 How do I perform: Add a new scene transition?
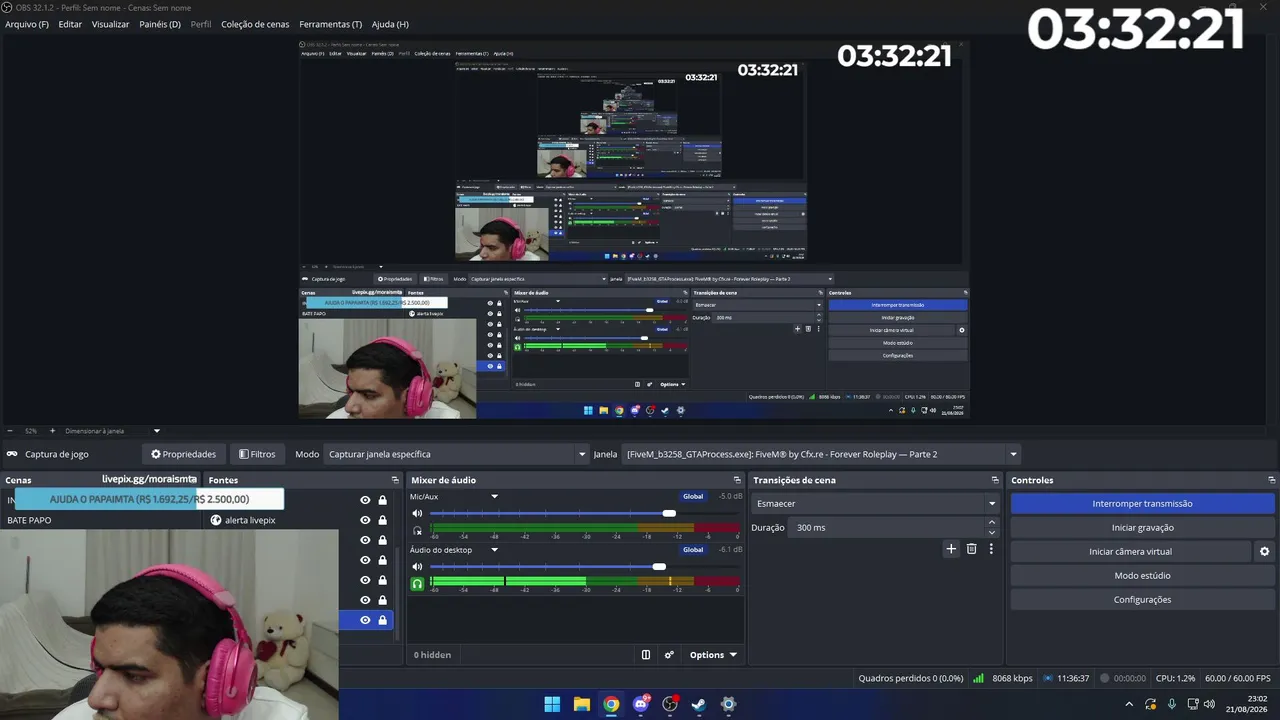click(951, 549)
